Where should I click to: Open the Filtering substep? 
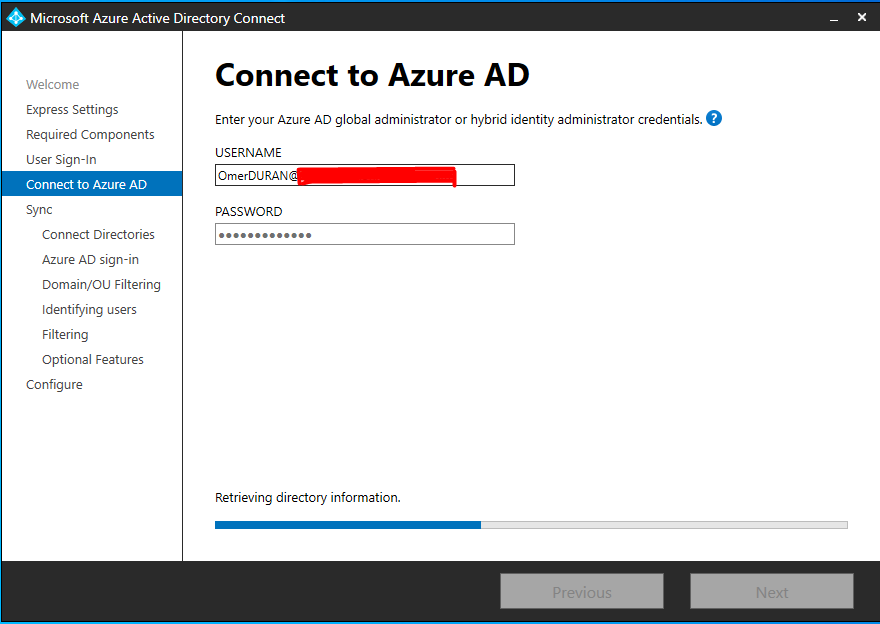[65, 334]
